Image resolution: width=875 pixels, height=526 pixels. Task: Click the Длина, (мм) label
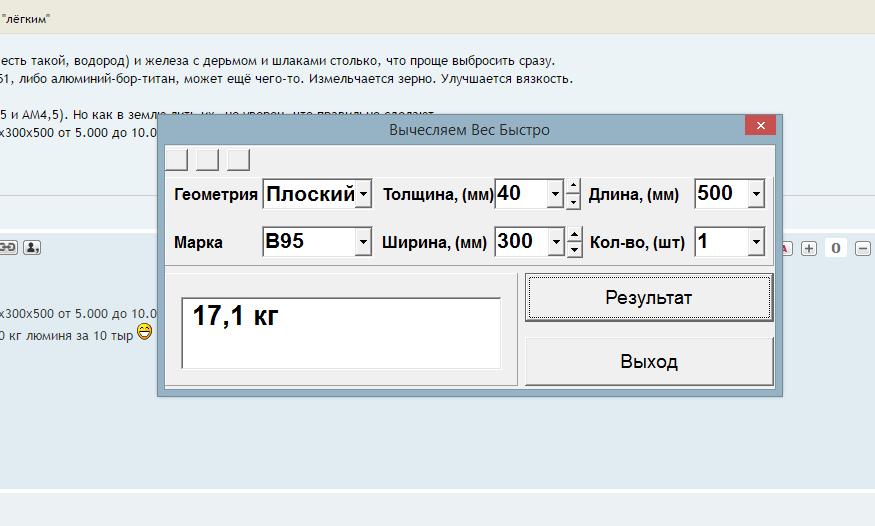[634, 195]
